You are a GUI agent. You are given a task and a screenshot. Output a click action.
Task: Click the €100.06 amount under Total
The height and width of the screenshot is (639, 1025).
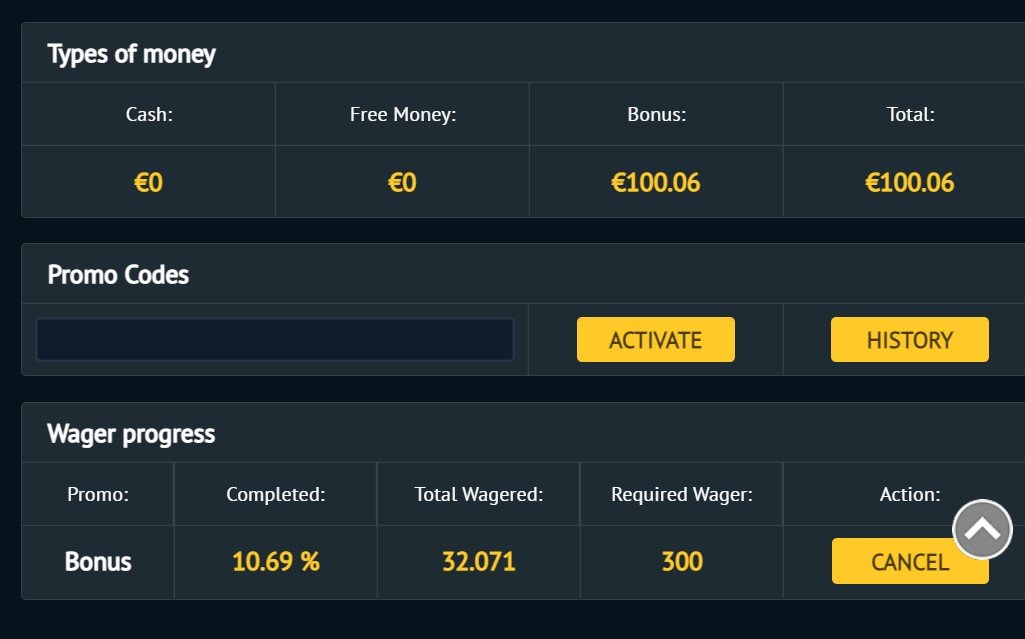coord(909,183)
